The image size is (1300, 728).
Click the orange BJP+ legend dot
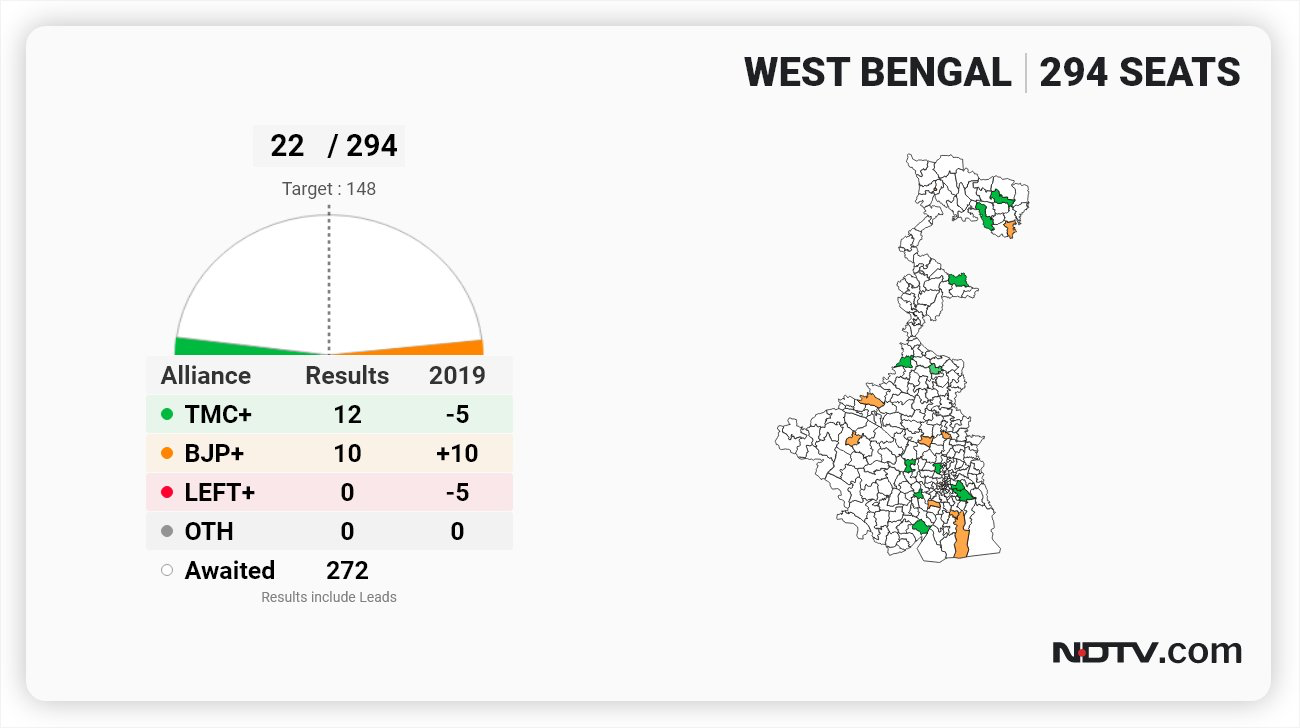click(x=167, y=453)
